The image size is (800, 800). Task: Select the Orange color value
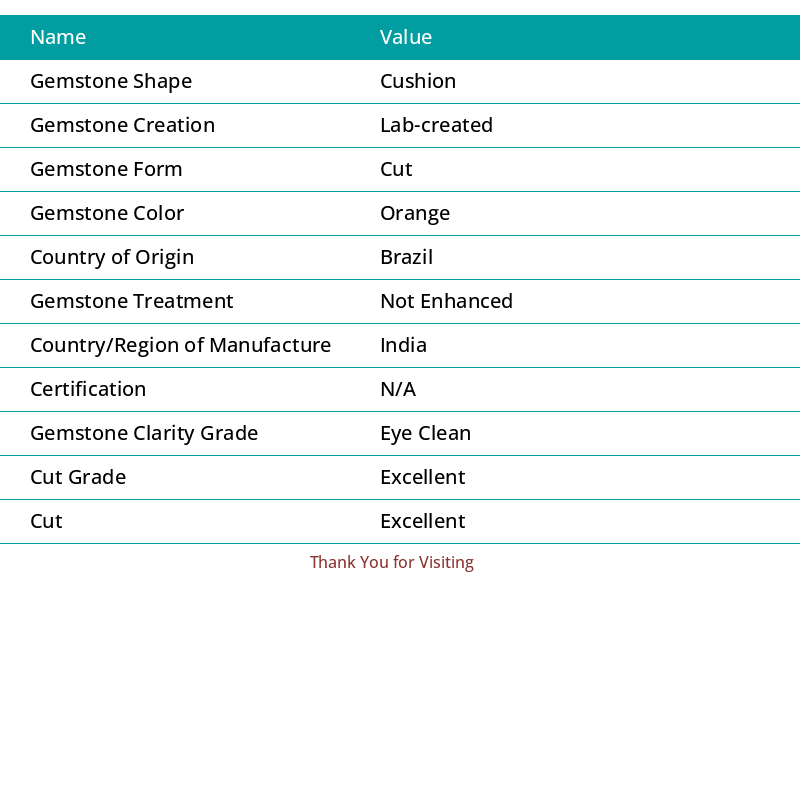415,213
